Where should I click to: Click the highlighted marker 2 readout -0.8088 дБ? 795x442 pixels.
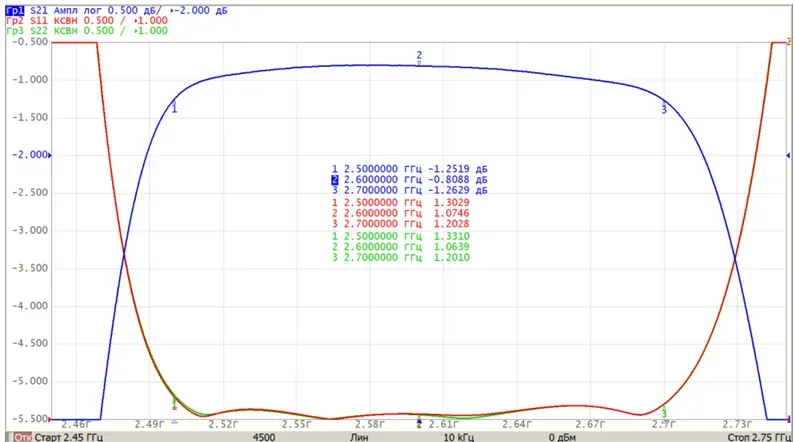(x=457, y=179)
